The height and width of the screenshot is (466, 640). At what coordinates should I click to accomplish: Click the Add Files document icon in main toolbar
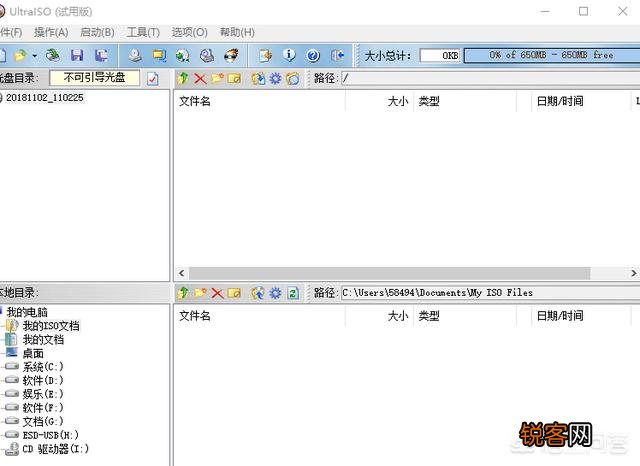265,55
